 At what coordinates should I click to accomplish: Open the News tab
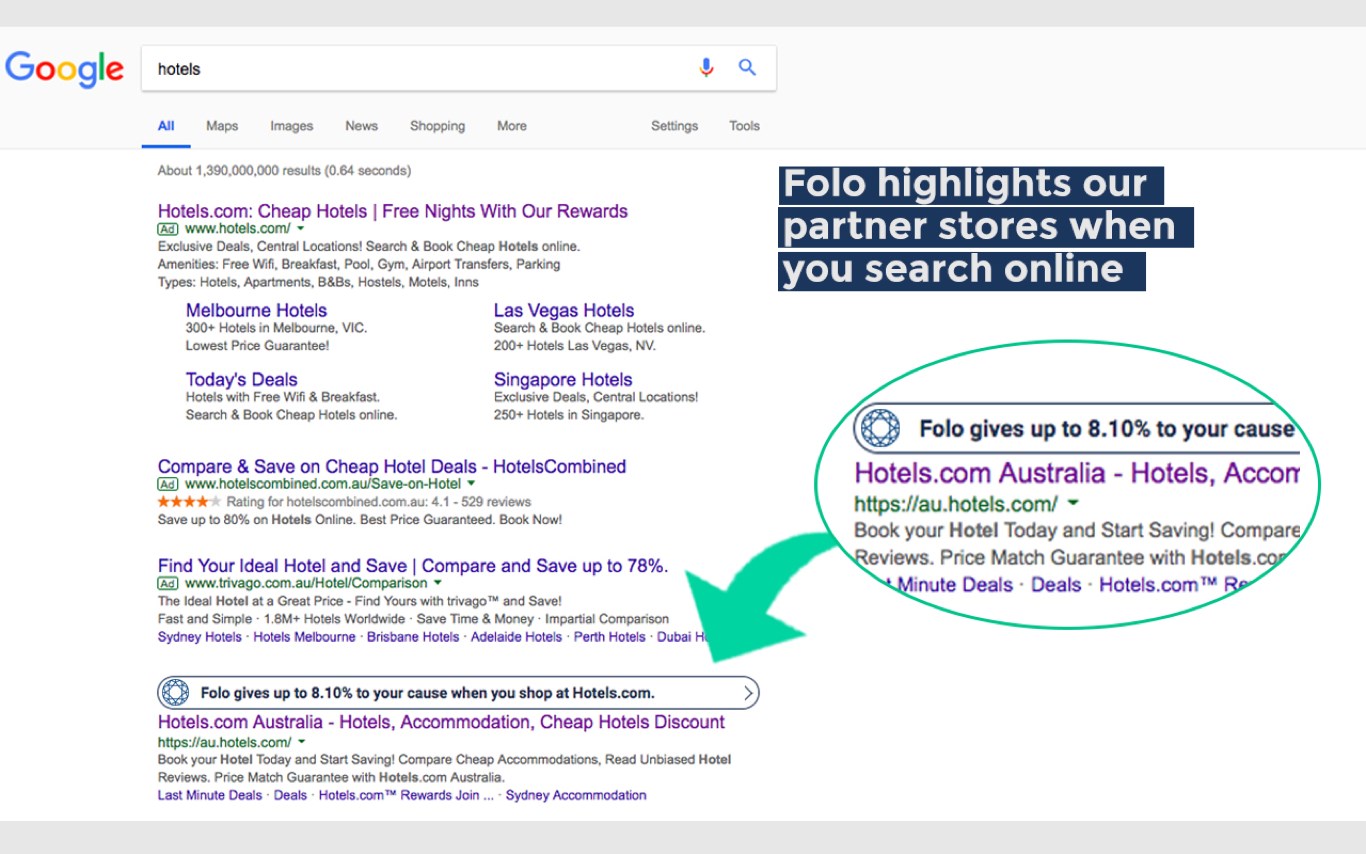point(362,126)
